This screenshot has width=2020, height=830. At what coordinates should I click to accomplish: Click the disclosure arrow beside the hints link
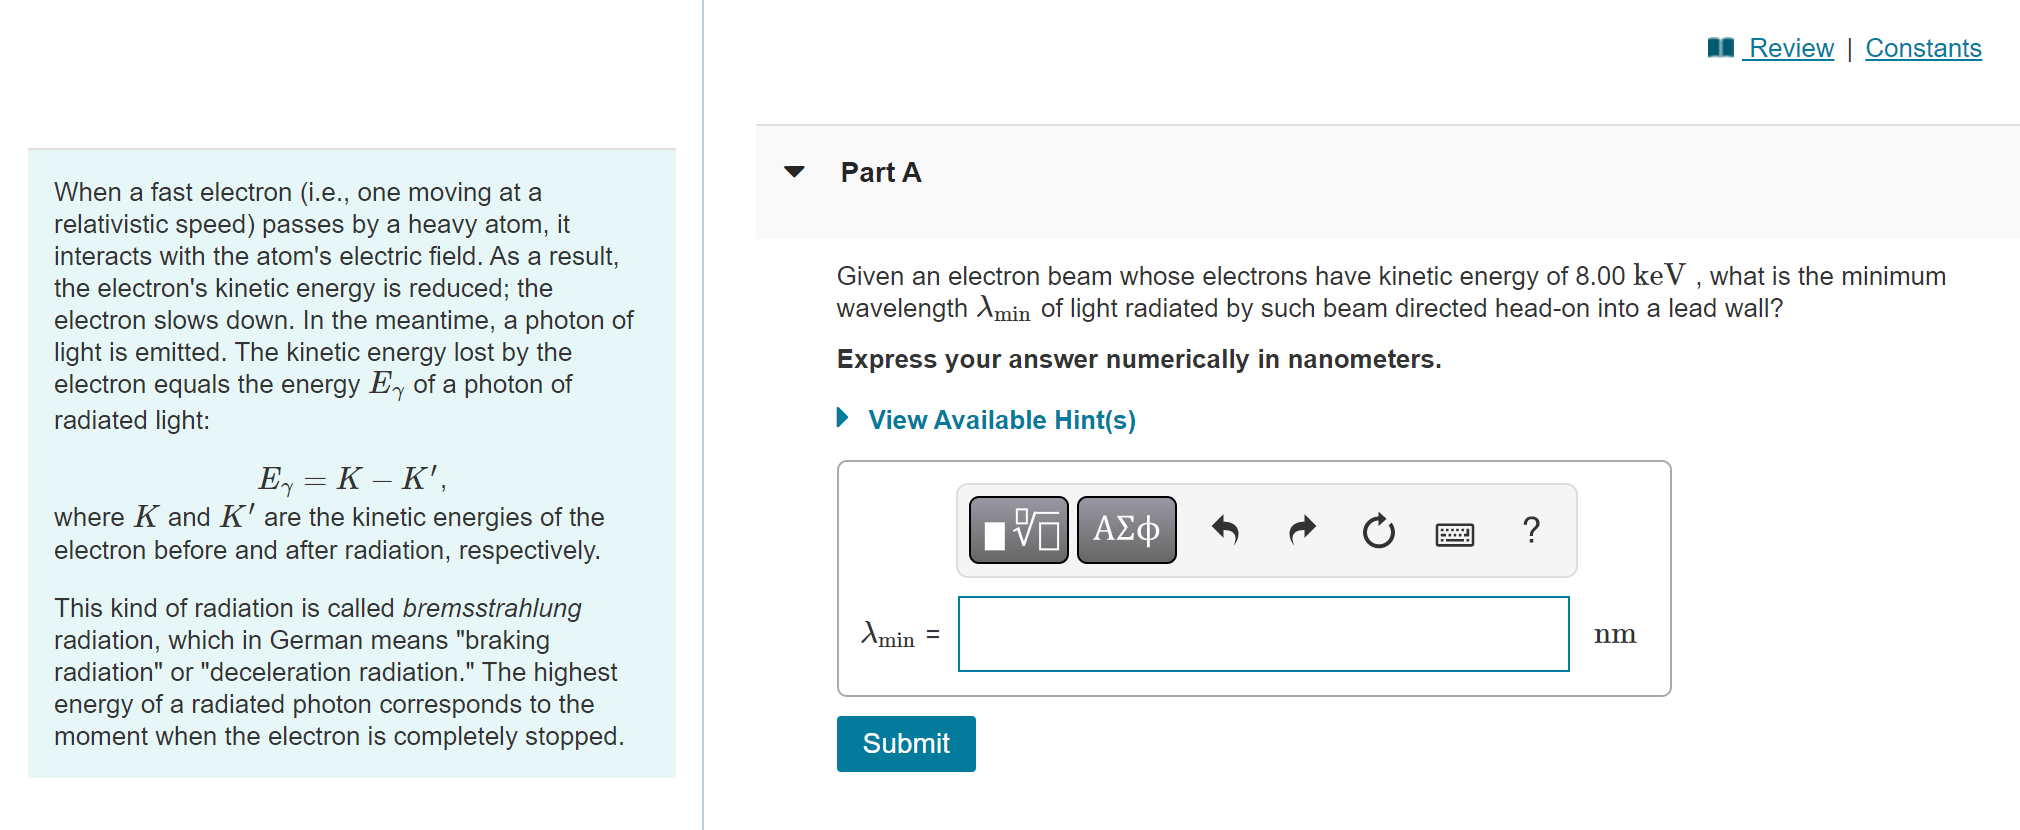click(x=841, y=418)
